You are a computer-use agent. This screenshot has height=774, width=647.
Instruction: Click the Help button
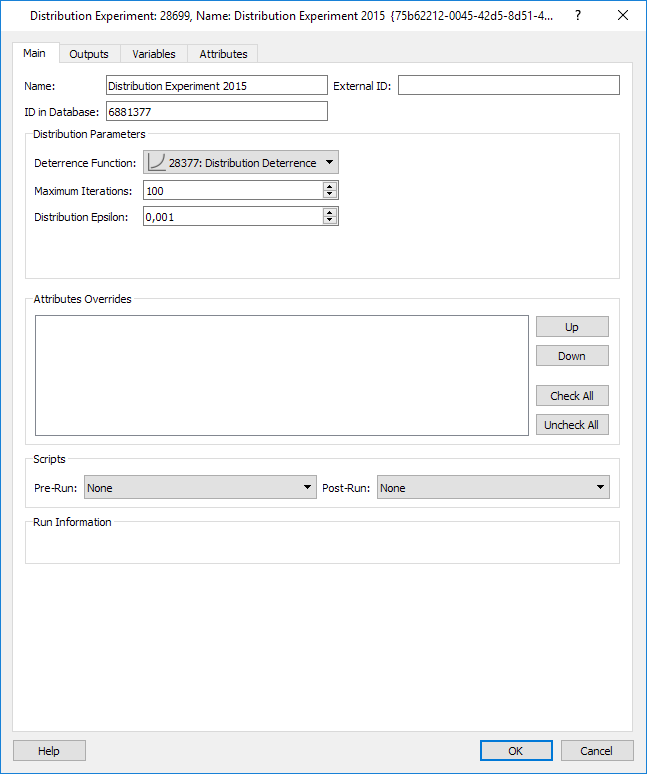[49, 751]
